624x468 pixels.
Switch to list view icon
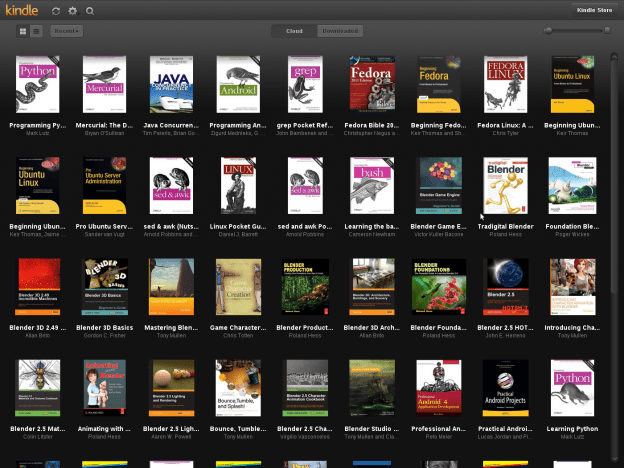[x=36, y=31]
